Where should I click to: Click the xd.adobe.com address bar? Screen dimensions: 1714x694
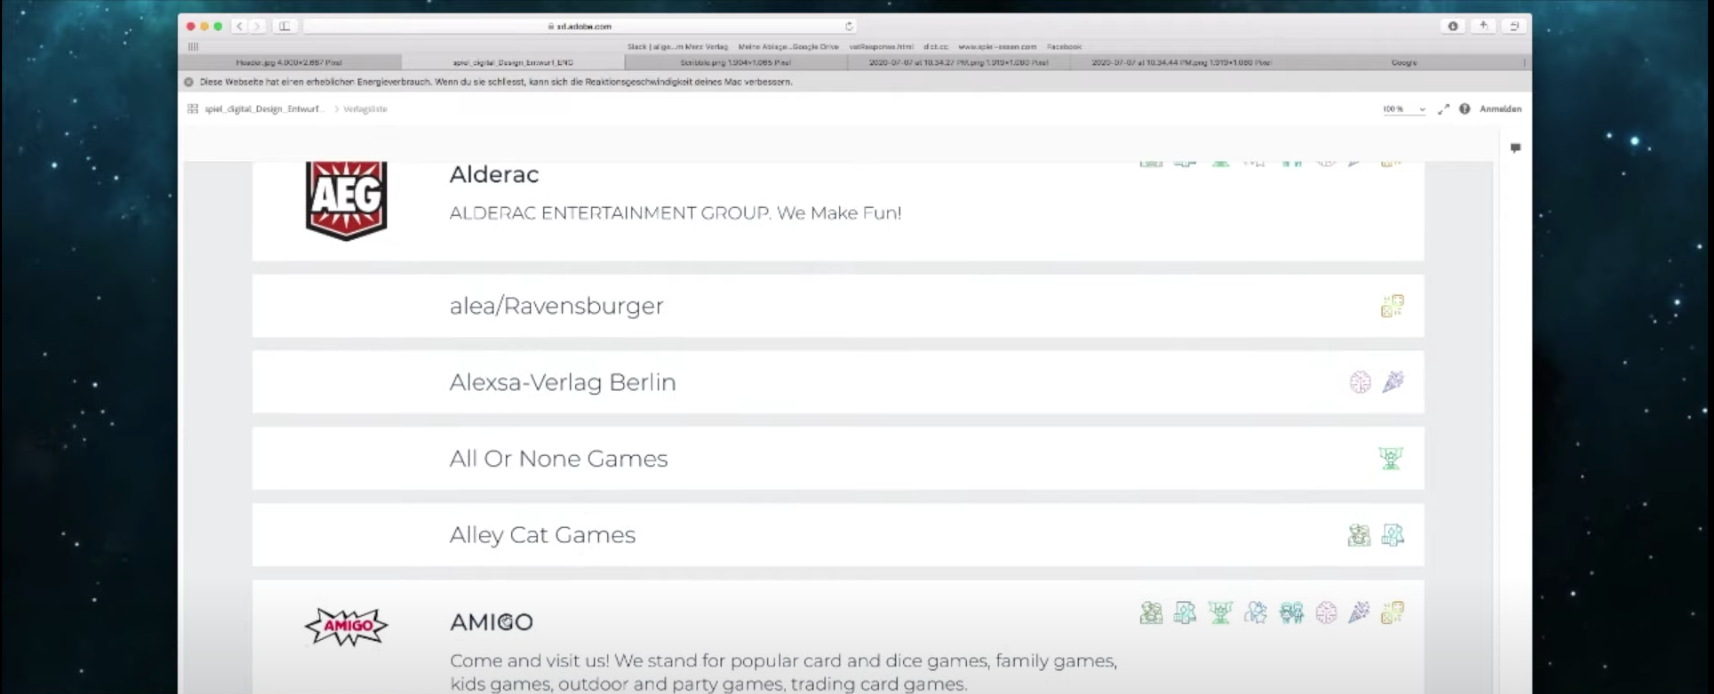point(580,26)
